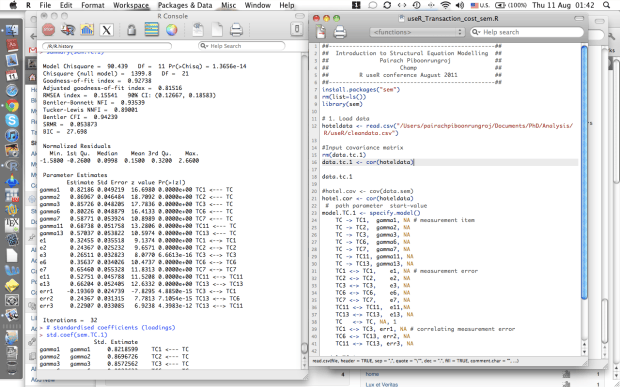The height and width of the screenshot is (387, 620).
Task: Click the volume icon in menu bar
Action: [x=459, y=5]
